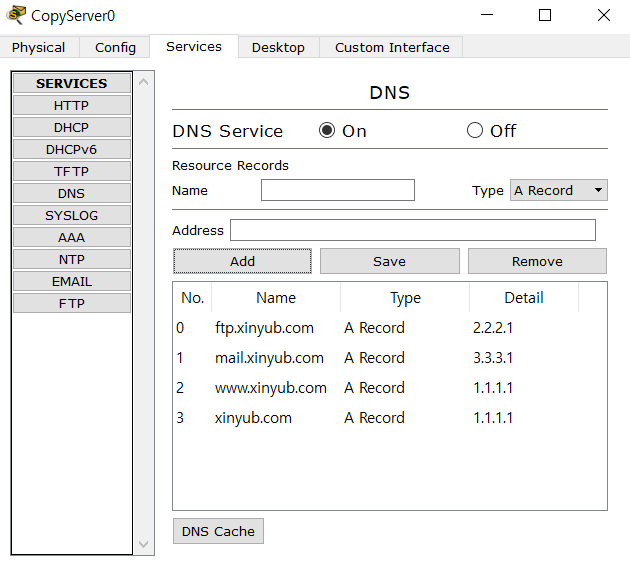Image resolution: width=630 pixels, height=568 pixels.
Task: Select the DNS service in sidebar
Action: click(x=72, y=194)
